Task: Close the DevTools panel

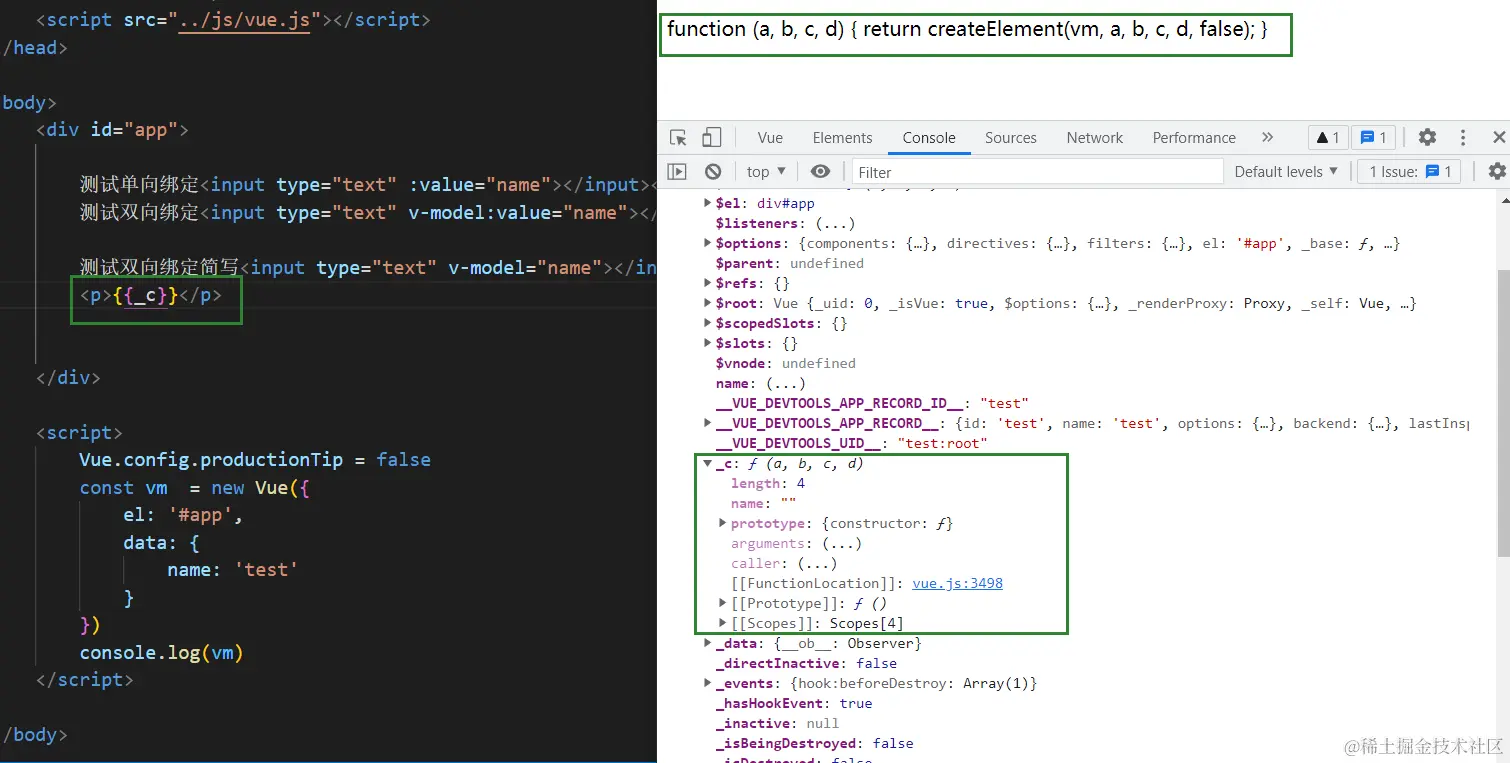Action: coord(1498,138)
